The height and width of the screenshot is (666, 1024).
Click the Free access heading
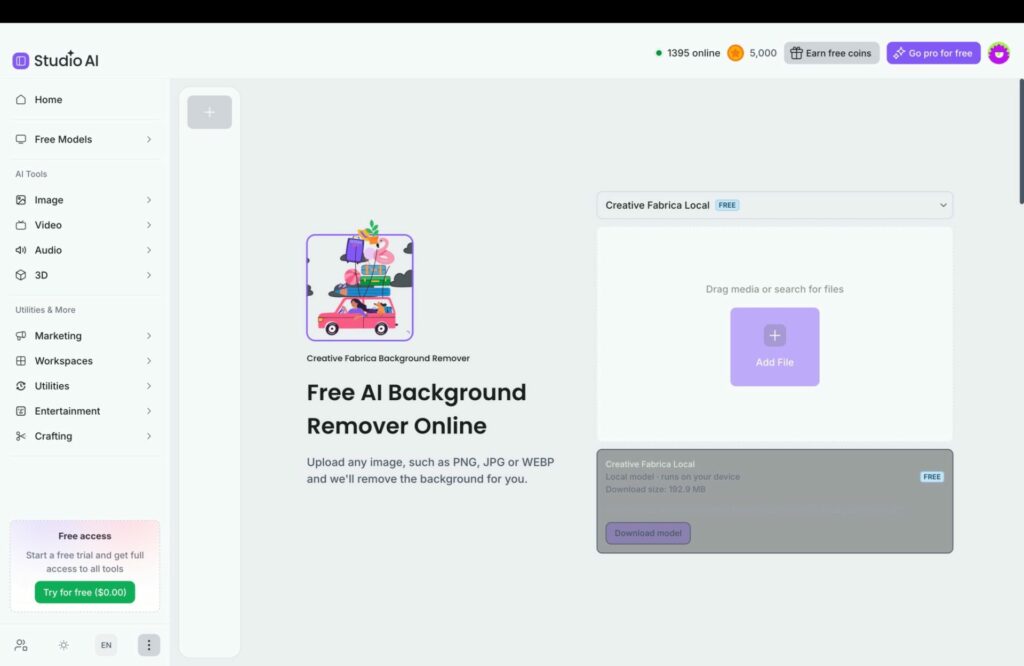click(85, 536)
